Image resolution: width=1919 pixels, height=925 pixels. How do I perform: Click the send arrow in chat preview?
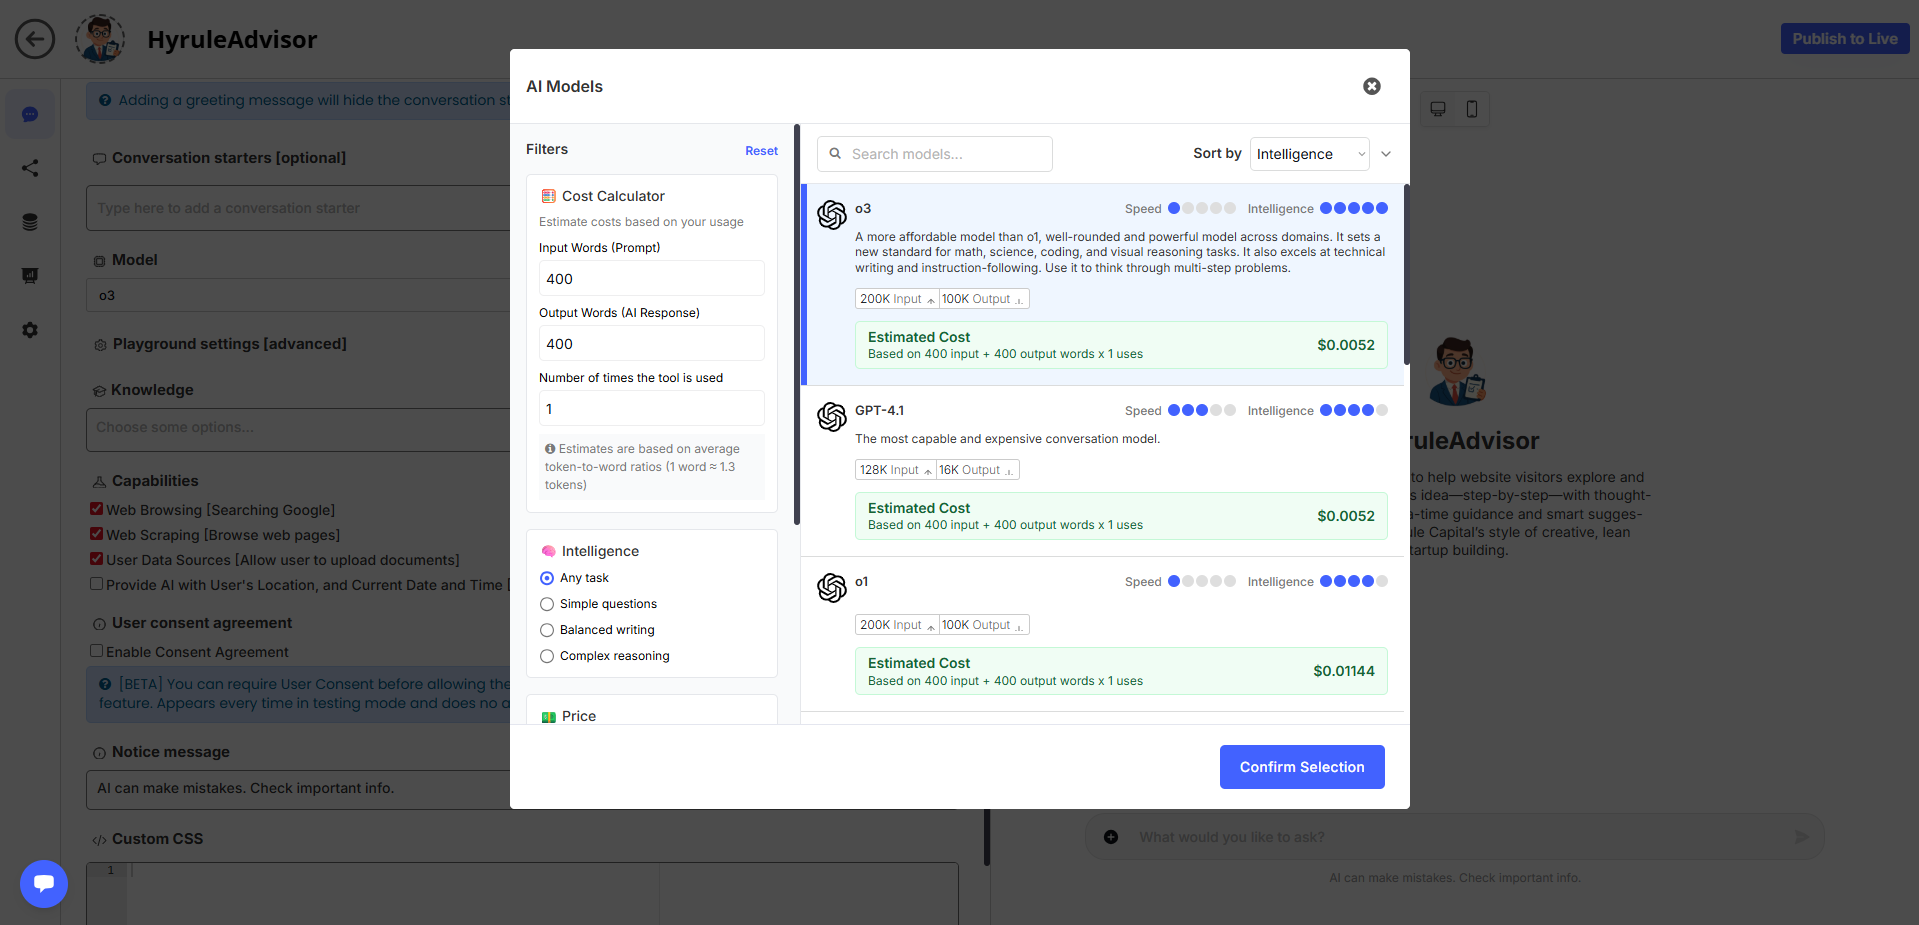point(1801,837)
